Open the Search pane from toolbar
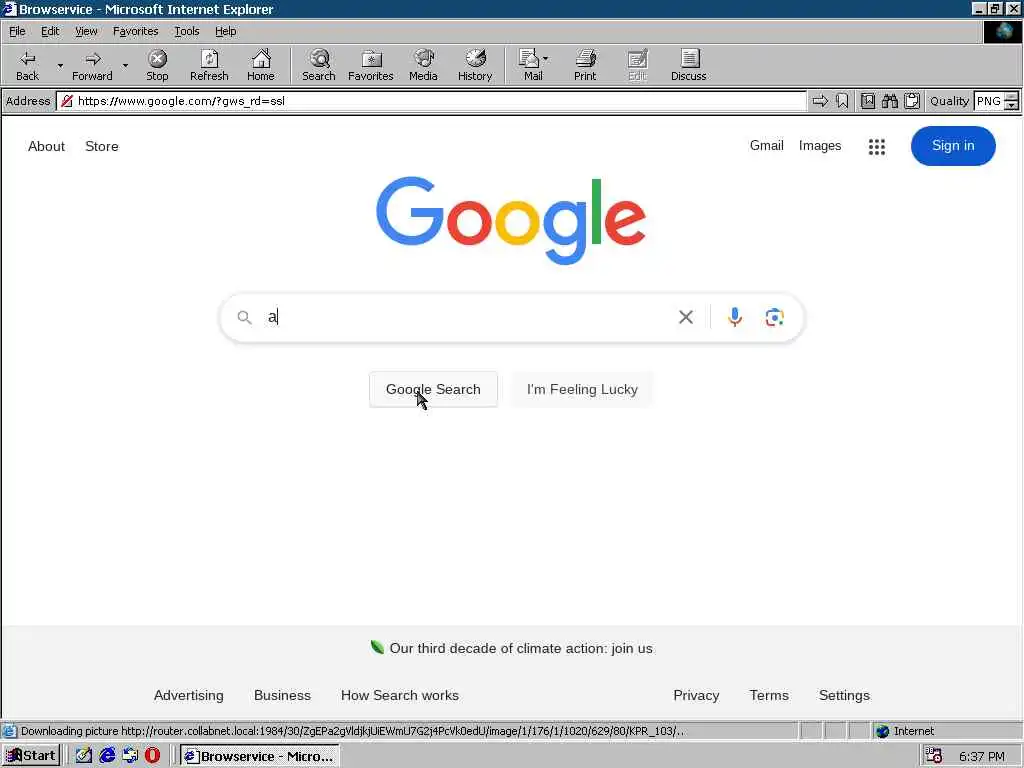Viewport: 1024px width, 768px height. pyautogui.click(x=319, y=65)
